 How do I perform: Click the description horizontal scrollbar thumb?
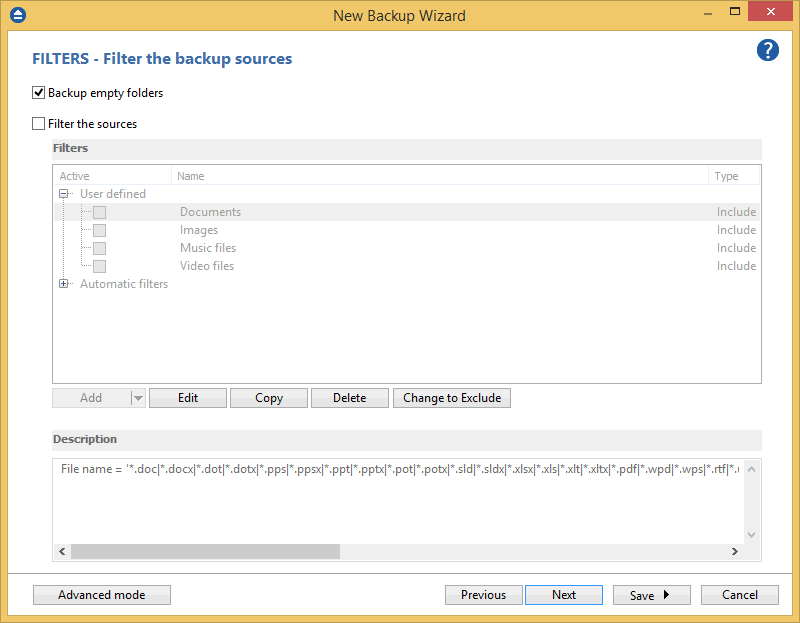pos(205,551)
